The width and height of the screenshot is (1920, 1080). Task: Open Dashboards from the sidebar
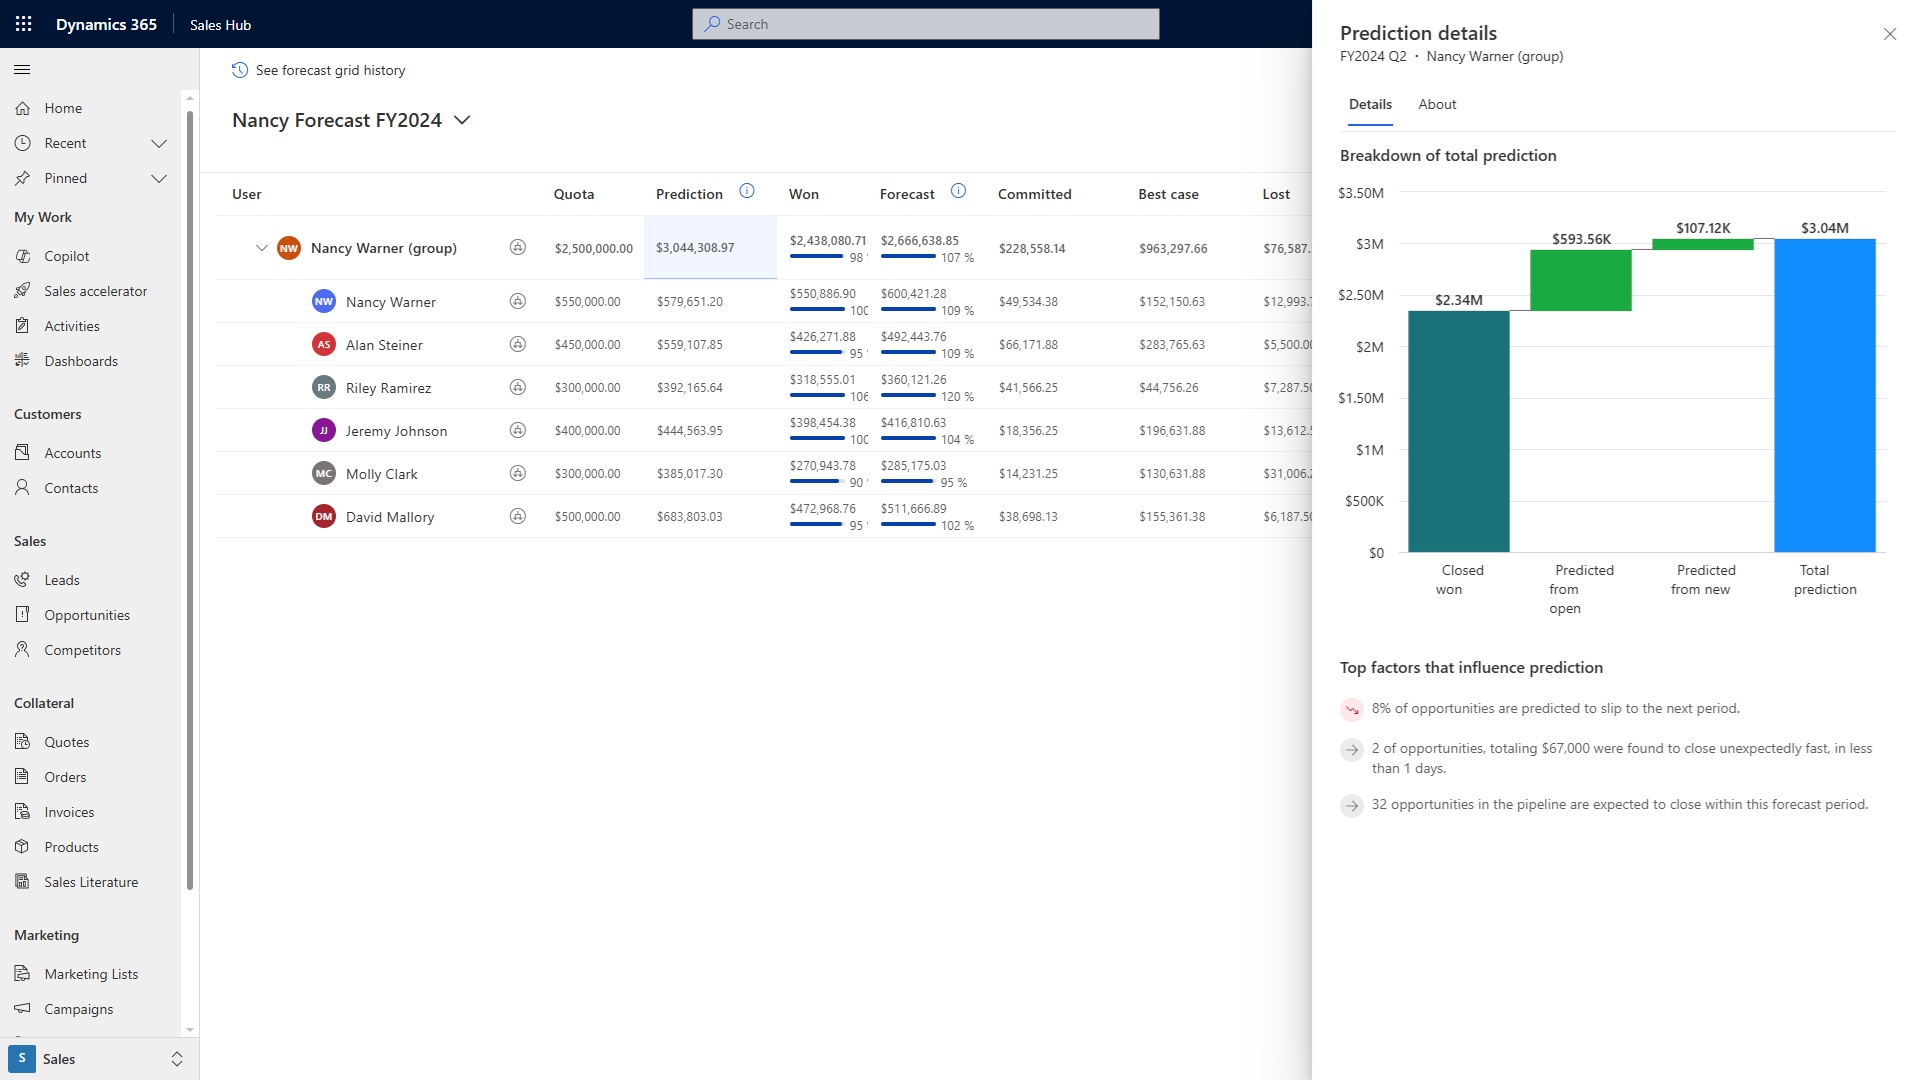(x=81, y=361)
